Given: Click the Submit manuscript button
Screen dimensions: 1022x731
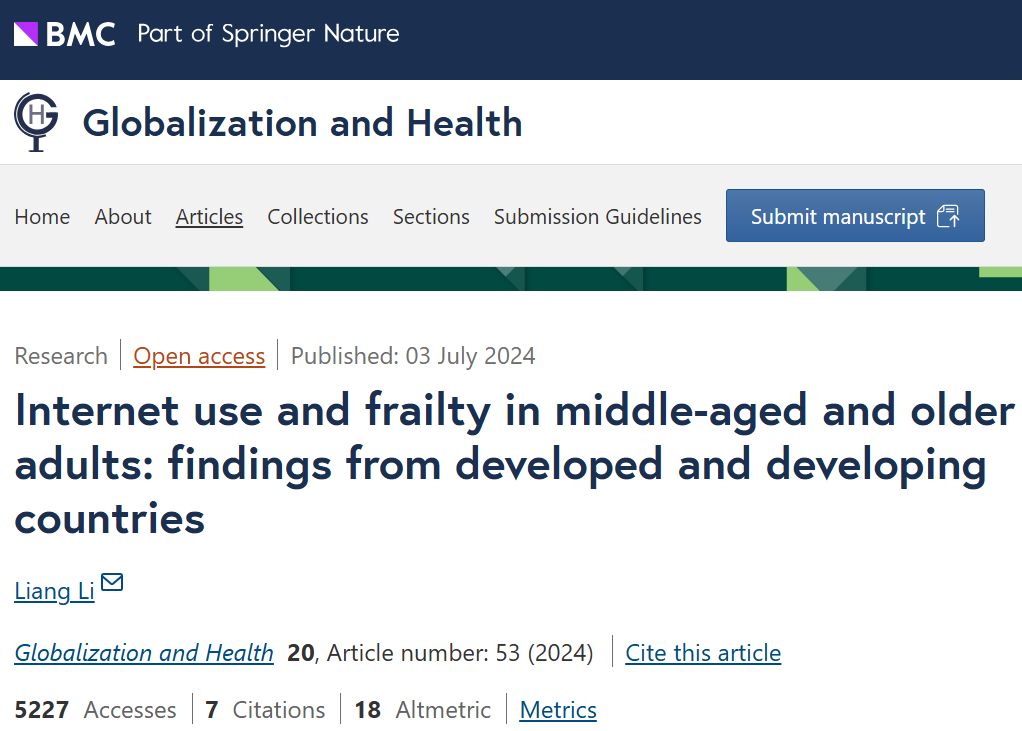Looking at the screenshot, I should coord(855,216).
